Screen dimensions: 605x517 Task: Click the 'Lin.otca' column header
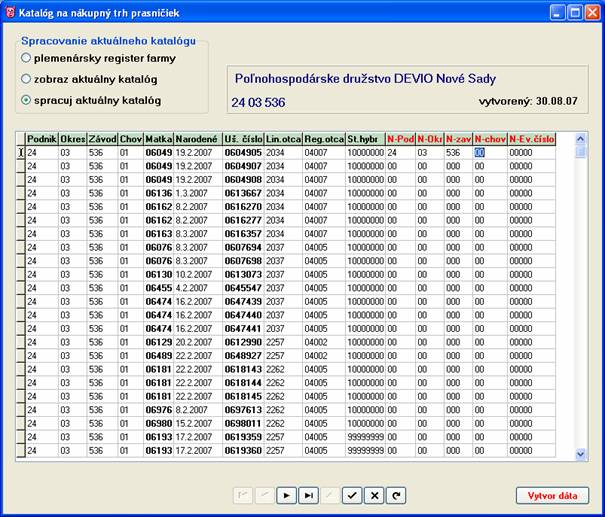pos(284,139)
